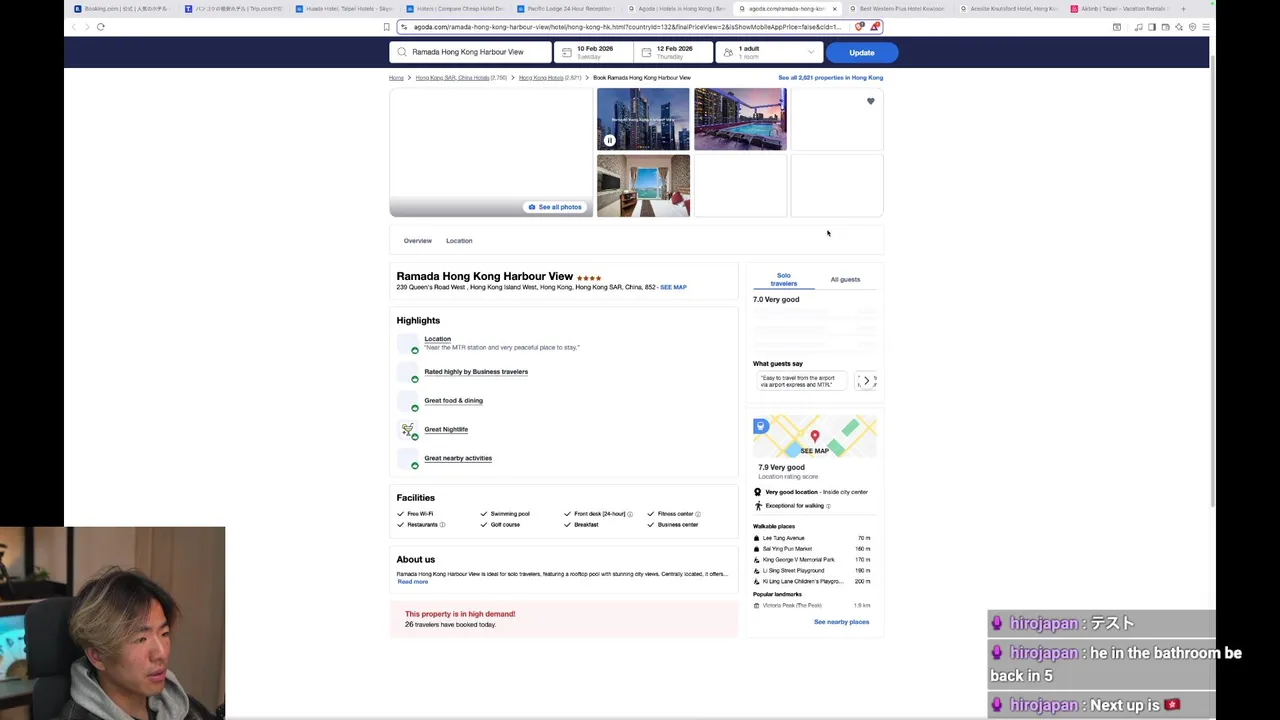The height and width of the screenshot is (720, 1280).
Task: Click the Brave shields icon in the address bar
Action: [860, 27]
